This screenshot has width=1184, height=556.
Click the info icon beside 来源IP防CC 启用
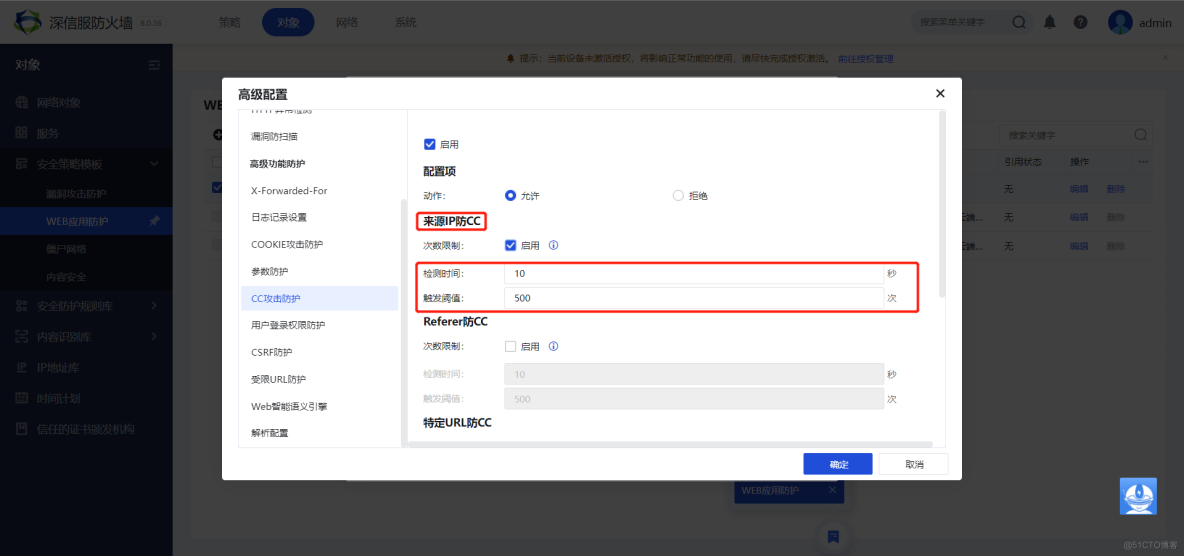[553, 245]
